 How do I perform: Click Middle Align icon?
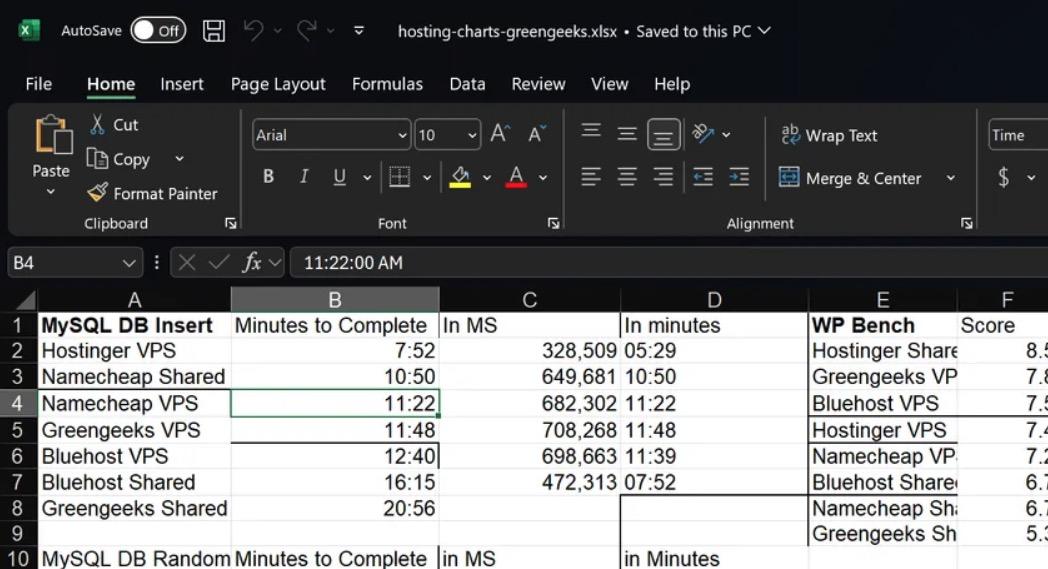click(x=627, y=134)
